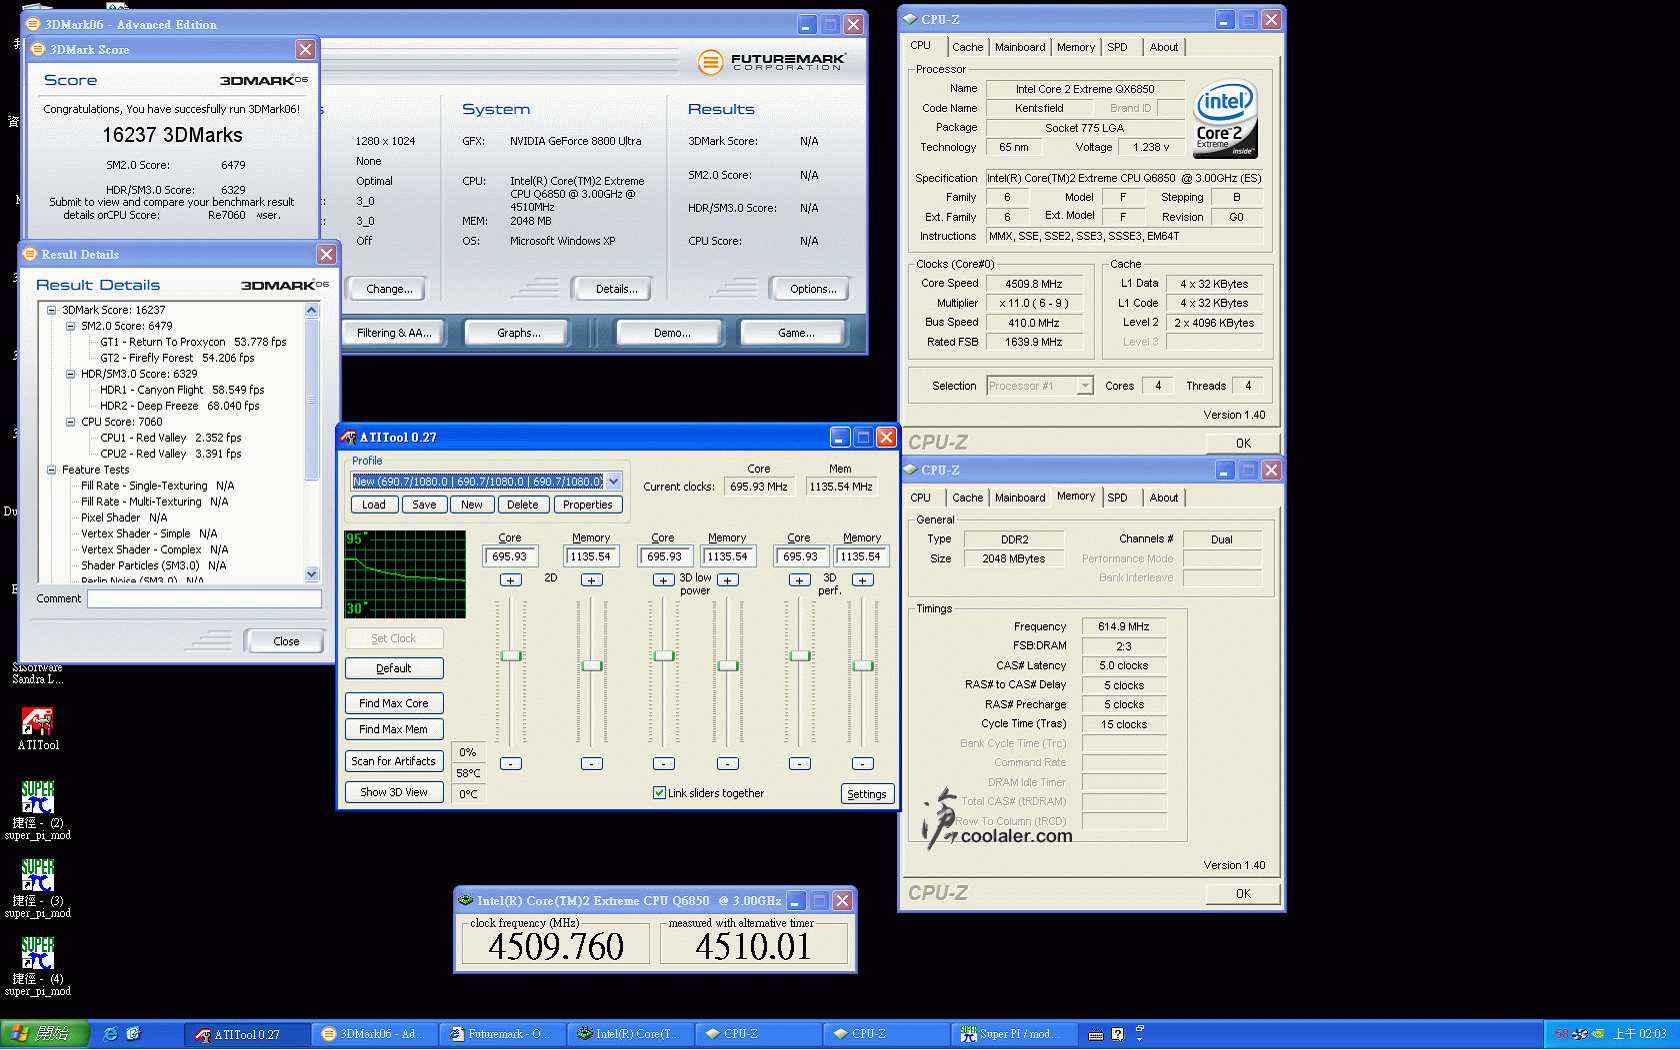
Task: Open the About tab in lower CPU-Z
Action: (1164, 498)
